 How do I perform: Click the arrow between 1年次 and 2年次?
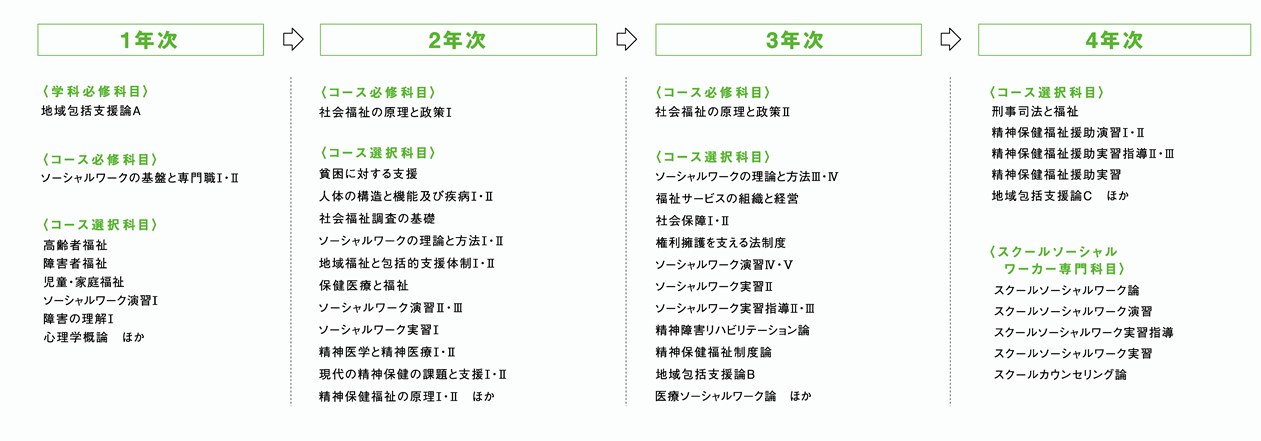293,40
